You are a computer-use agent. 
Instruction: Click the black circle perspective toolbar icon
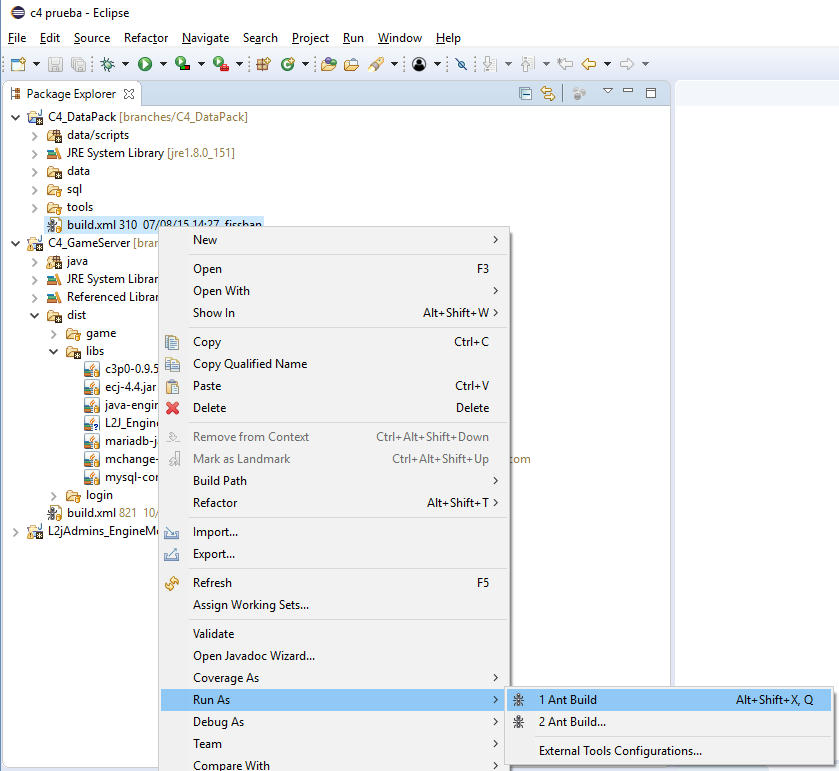click(420, 64)
